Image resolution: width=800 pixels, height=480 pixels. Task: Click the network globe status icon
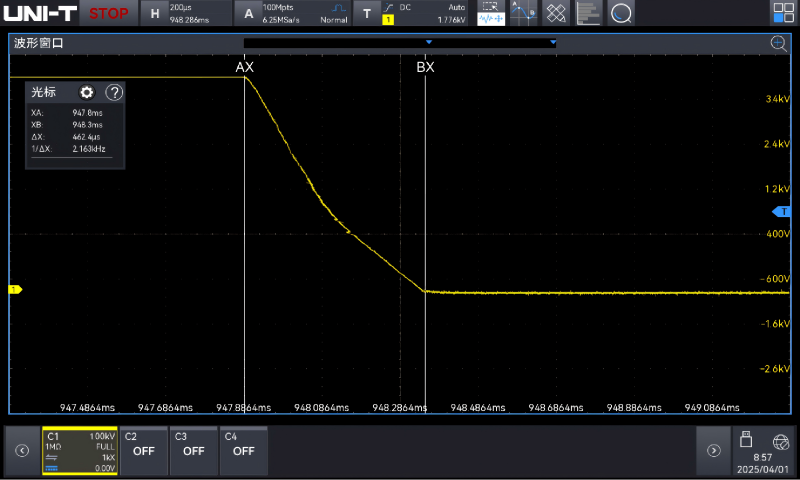click(x=780, y=440)
